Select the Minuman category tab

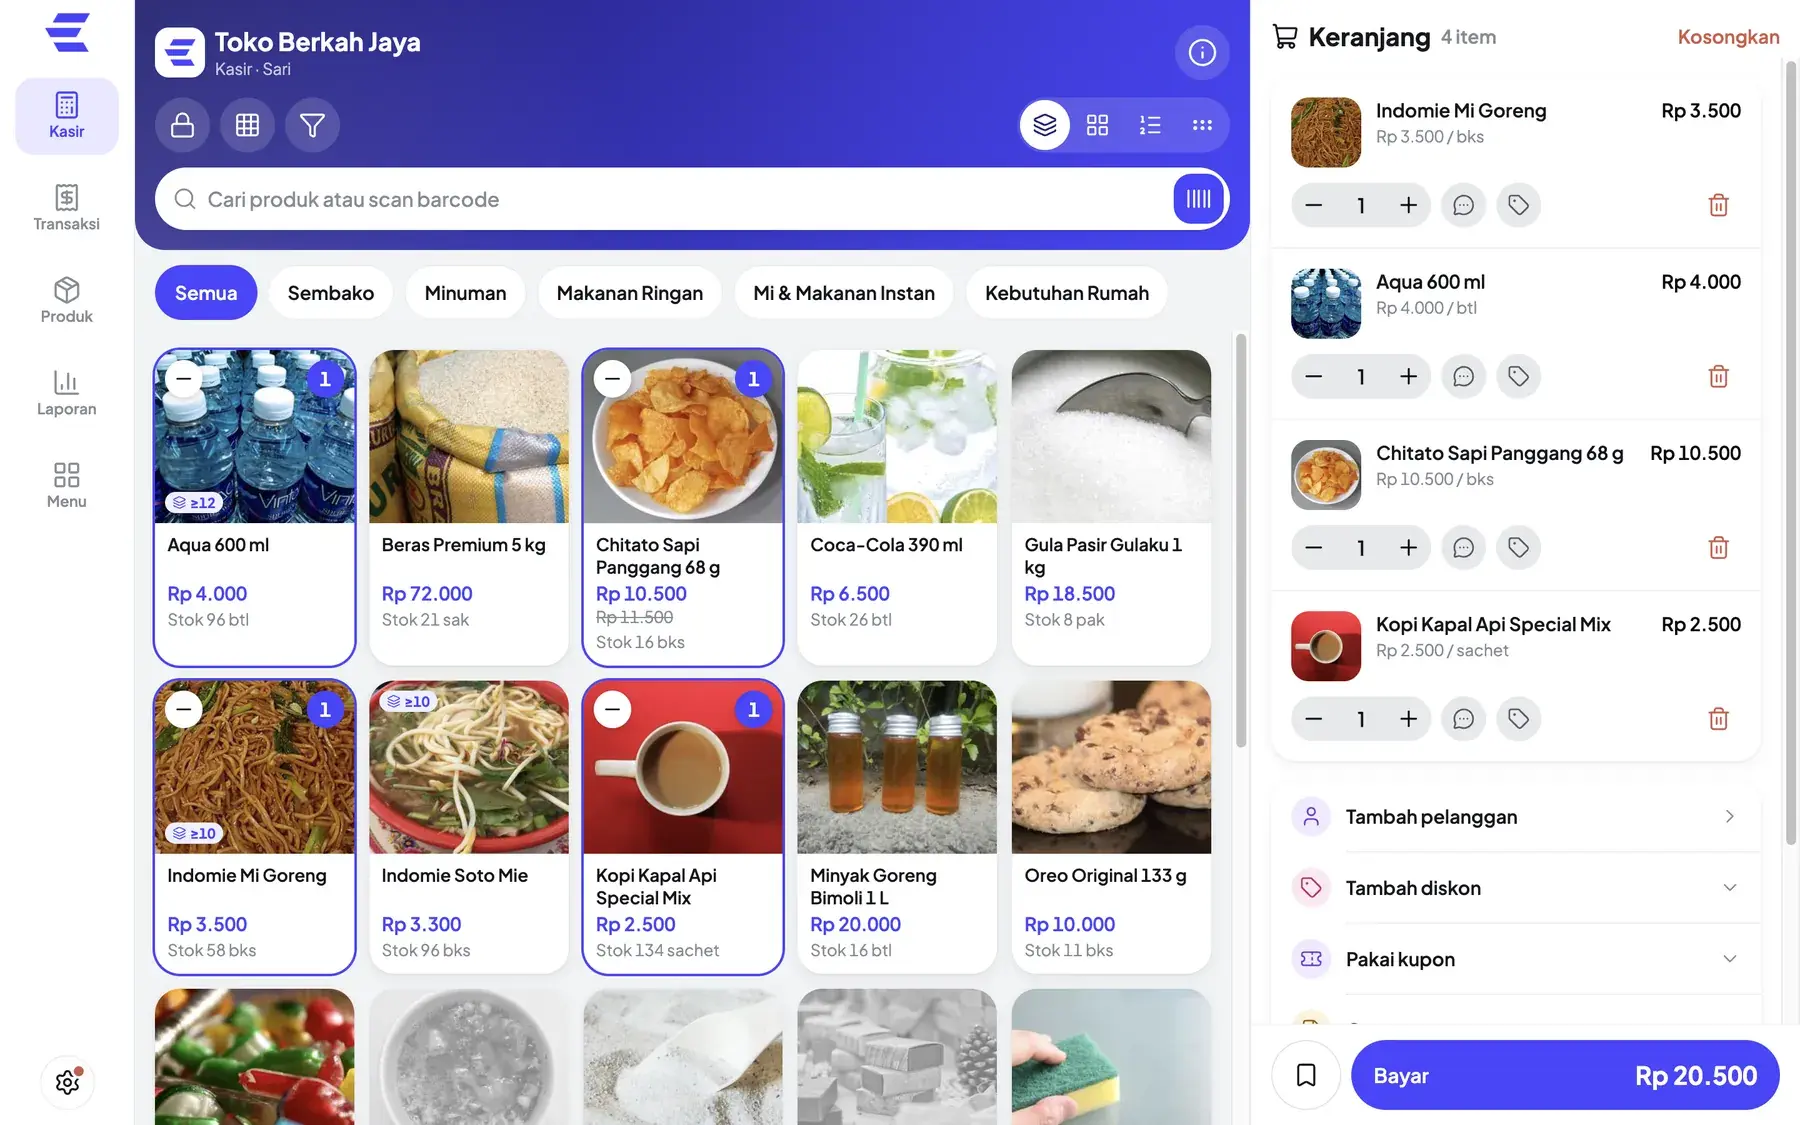pos(465,293)
